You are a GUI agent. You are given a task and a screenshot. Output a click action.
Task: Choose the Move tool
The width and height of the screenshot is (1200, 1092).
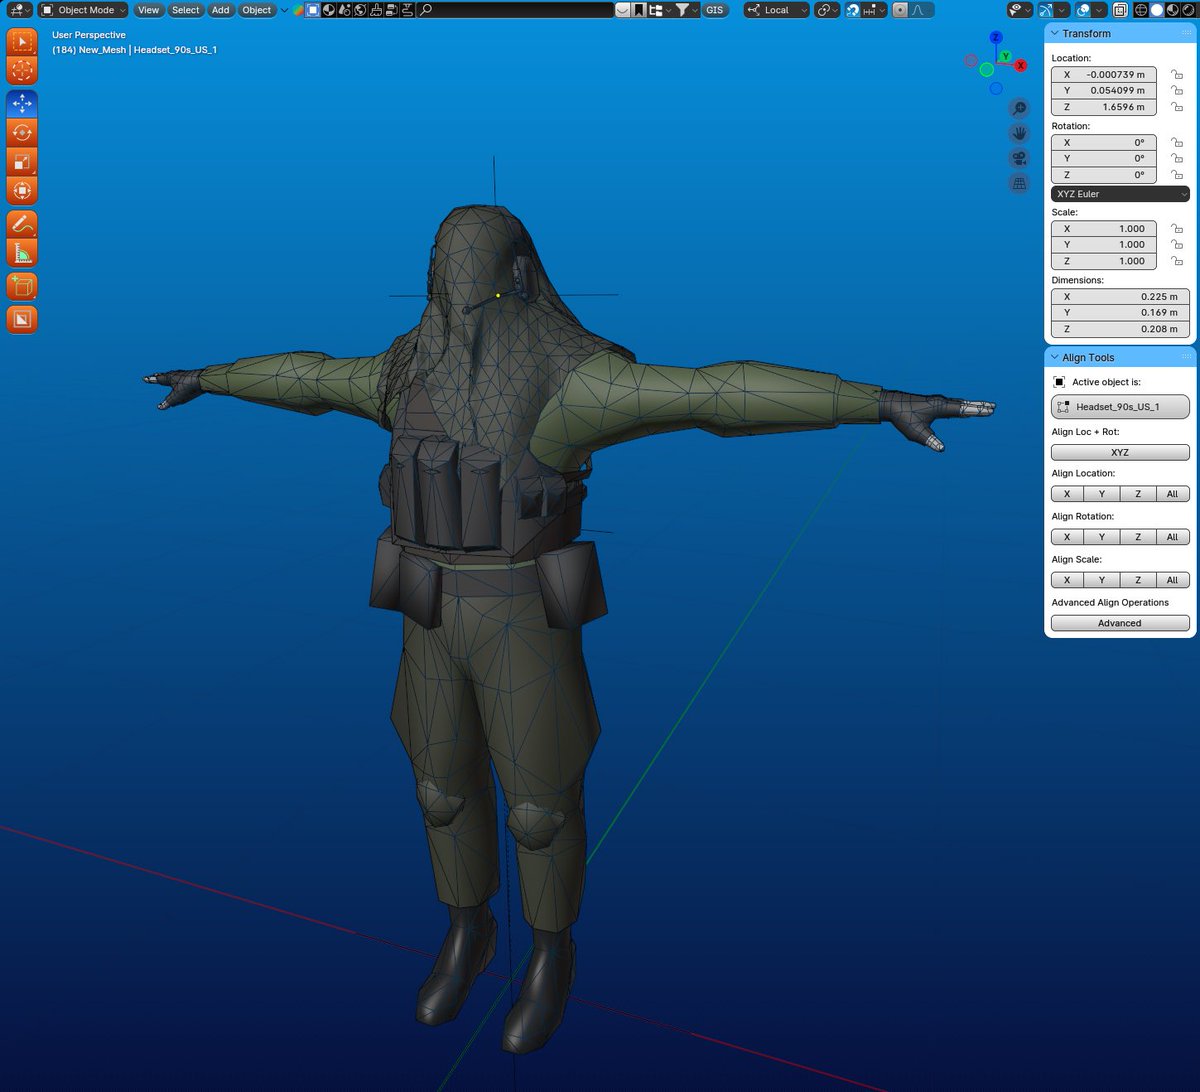click(x=22, y=103)
